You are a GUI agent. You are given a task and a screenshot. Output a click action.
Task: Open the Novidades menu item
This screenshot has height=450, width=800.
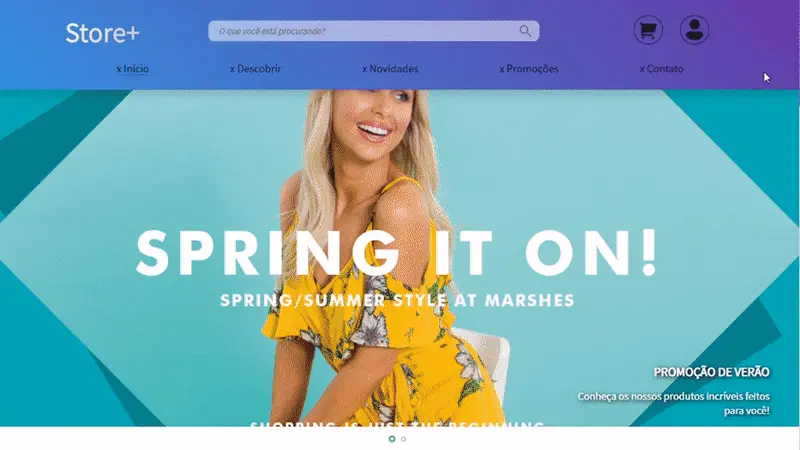393,69
